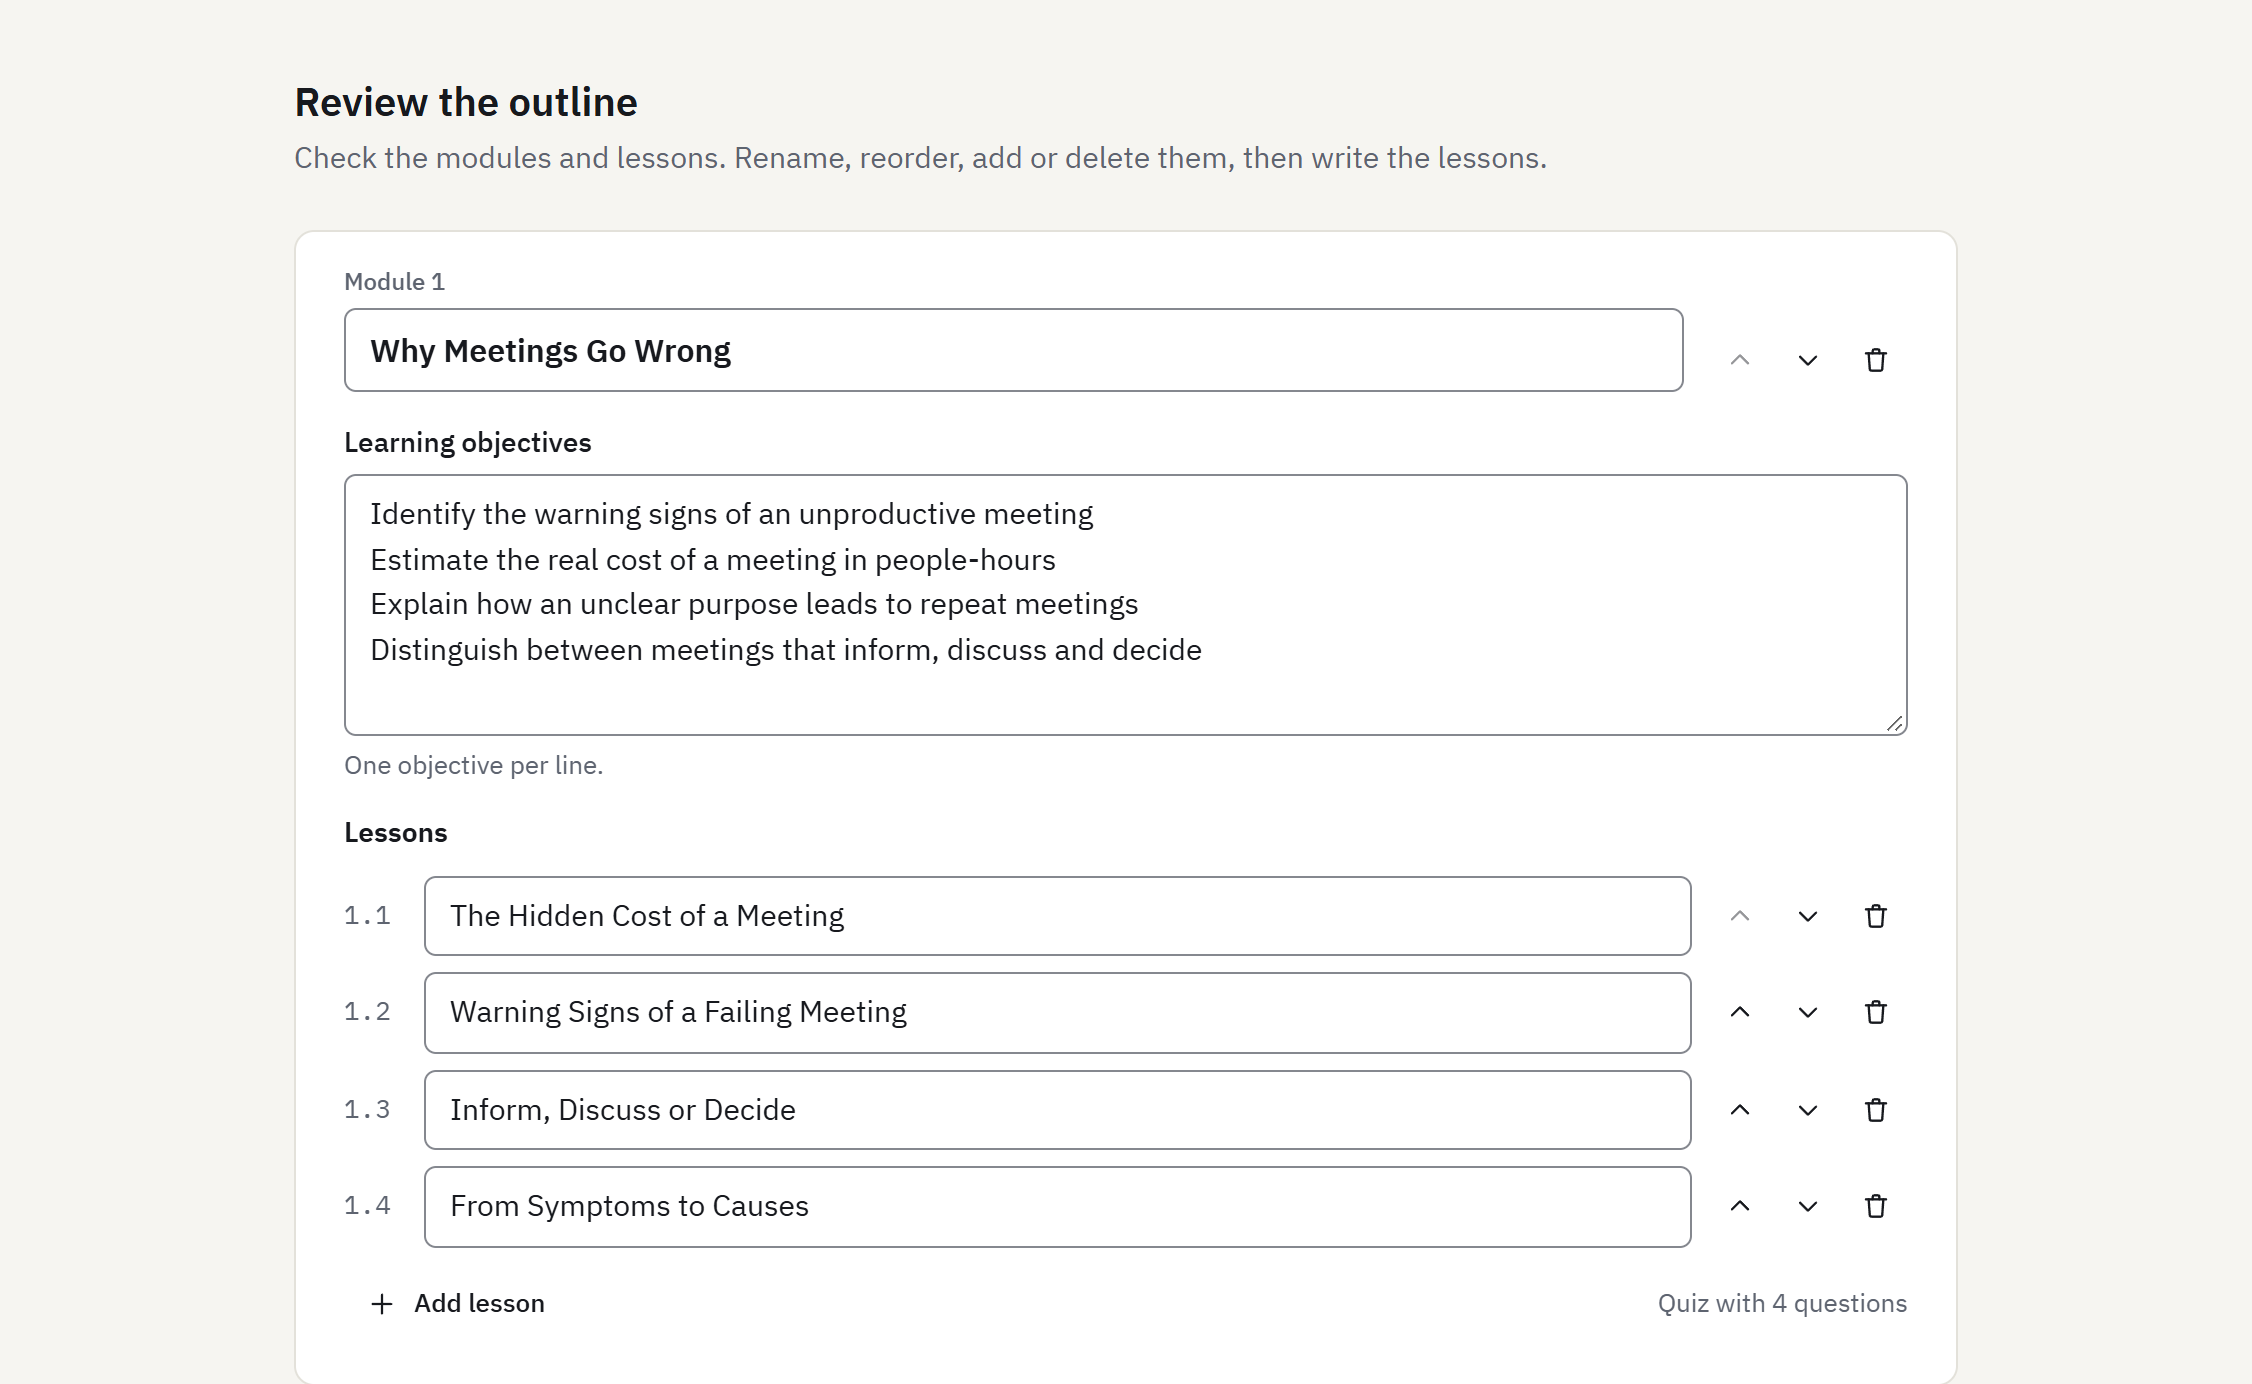Grab the objectives textarea resize handle
2252x1384 pixels.
click(x=1895, y=724)
